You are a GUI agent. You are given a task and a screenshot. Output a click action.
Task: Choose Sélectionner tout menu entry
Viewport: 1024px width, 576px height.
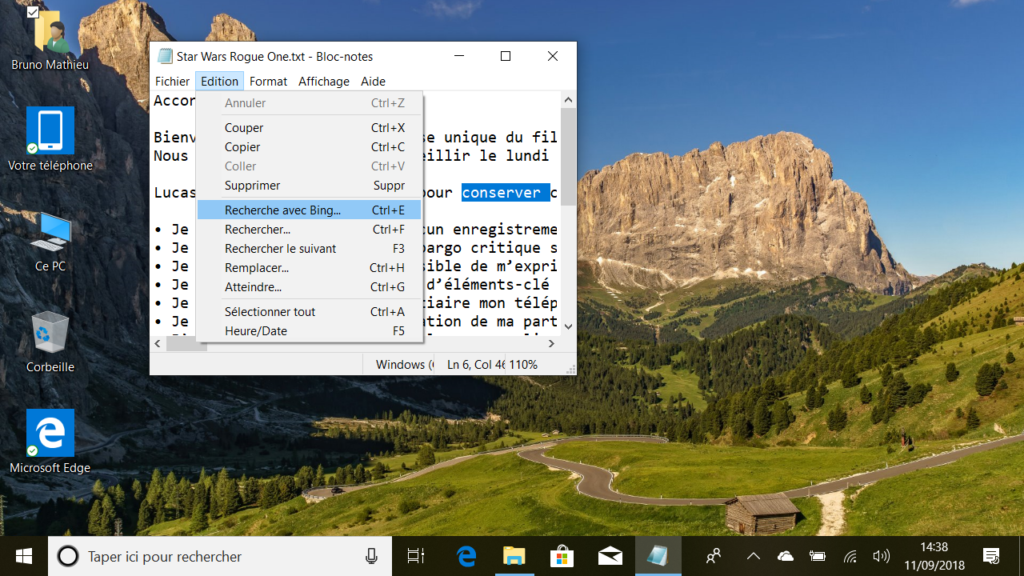pos(310,312)
